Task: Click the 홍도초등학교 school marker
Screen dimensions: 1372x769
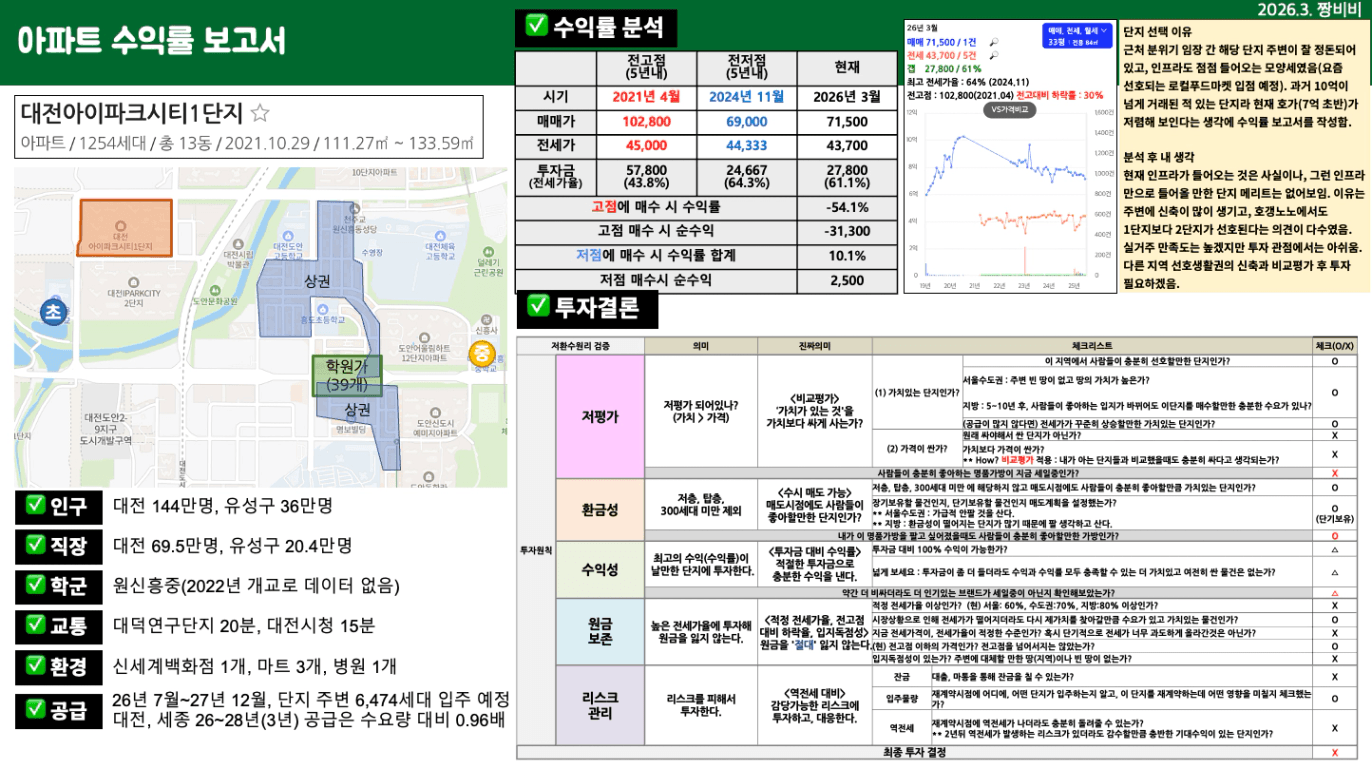Action: (321, 308)
